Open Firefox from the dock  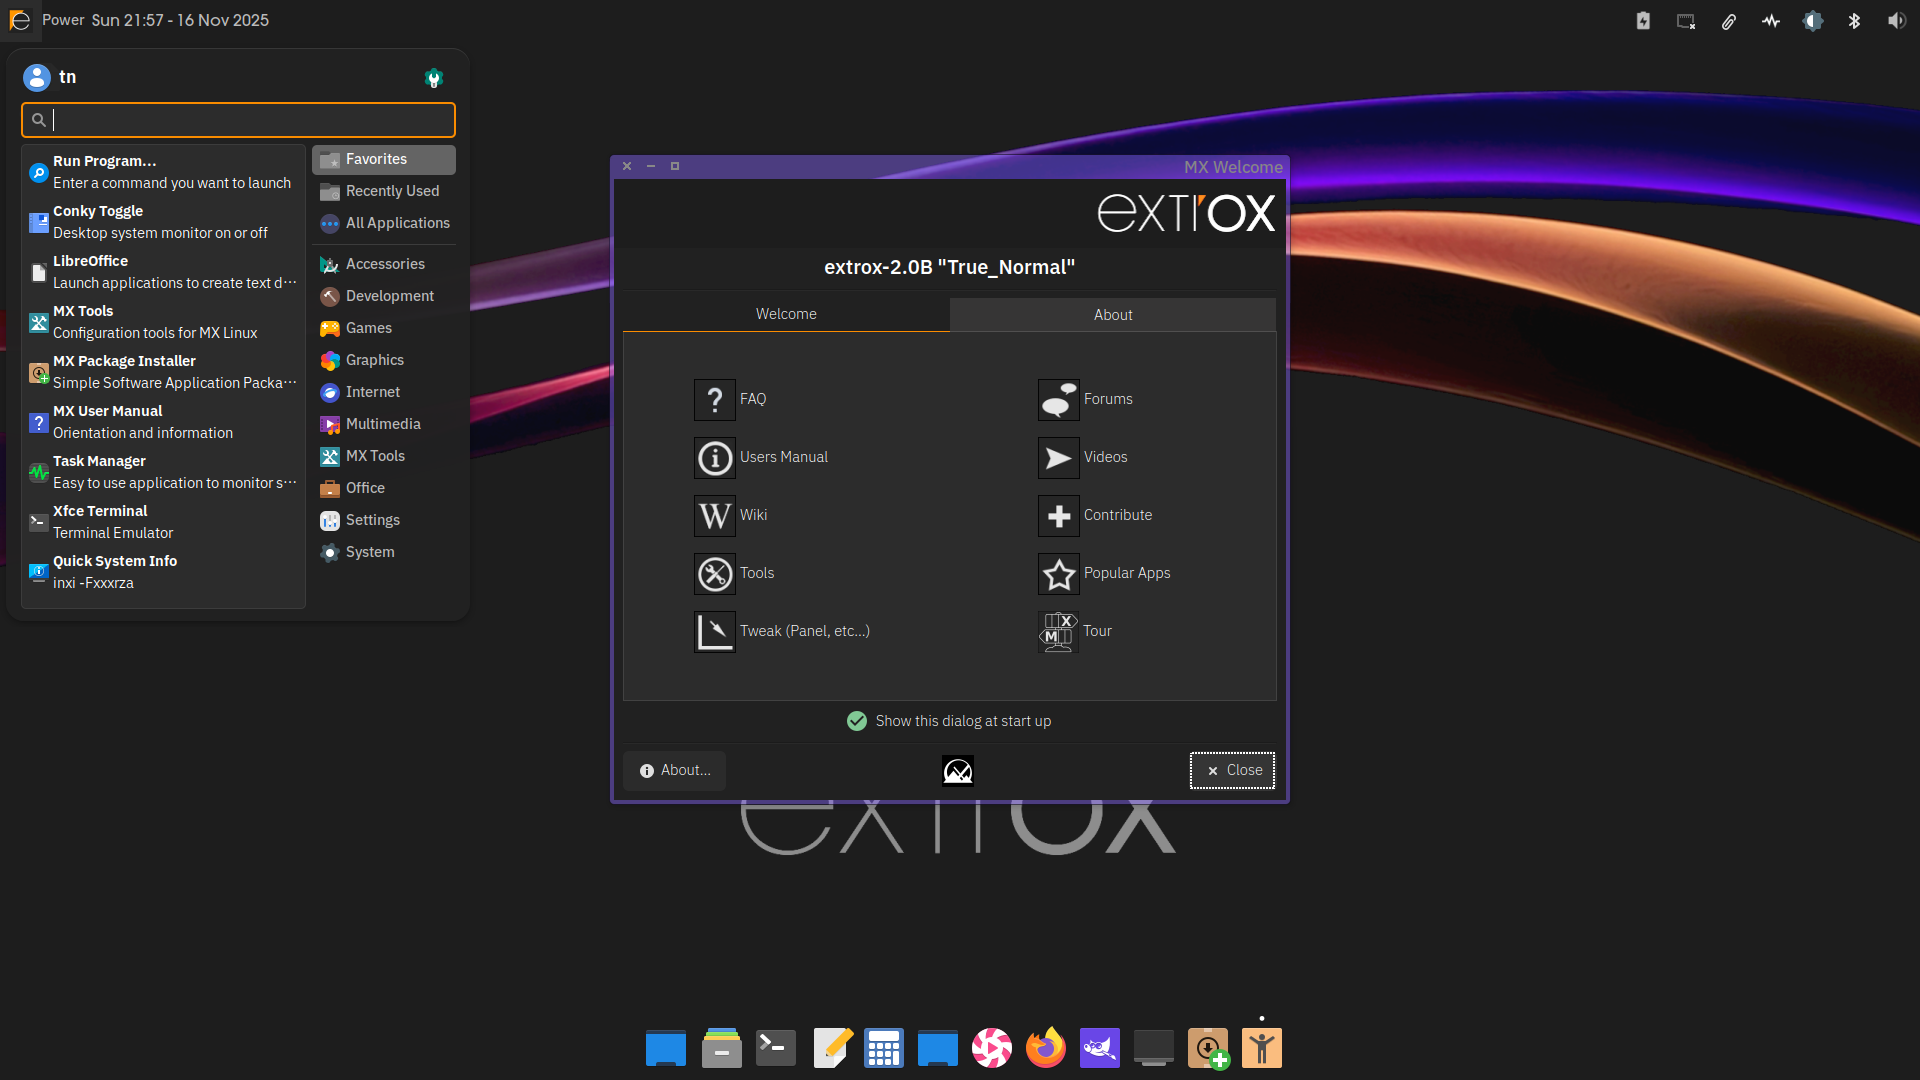(x=1045, y=1048)
